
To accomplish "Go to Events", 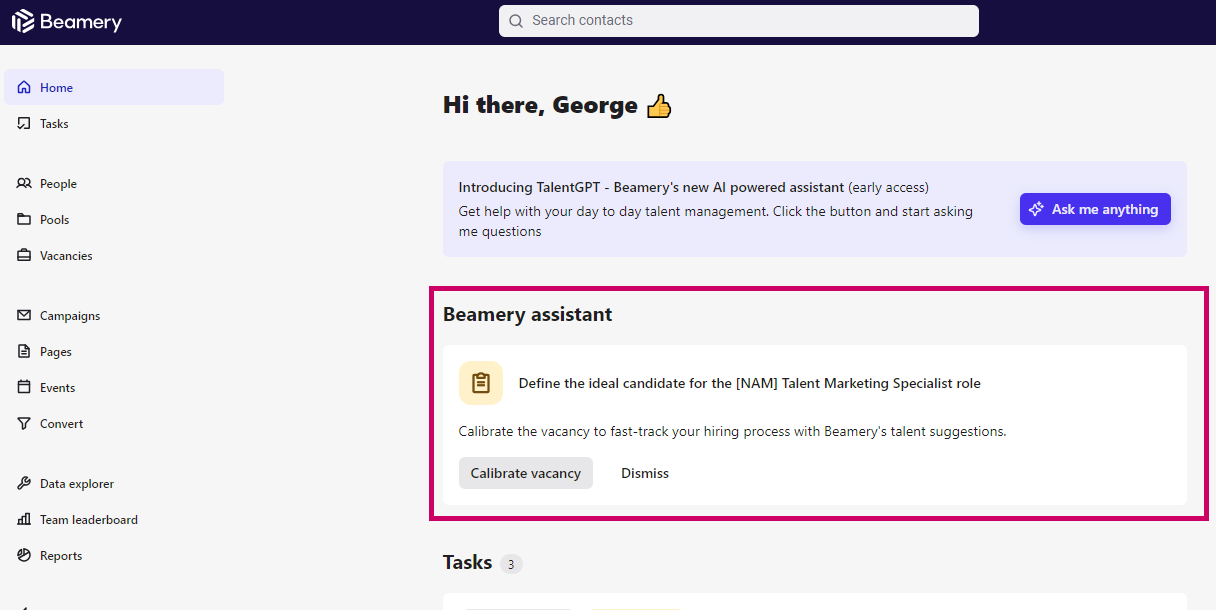I will click(x=114, y=388).
